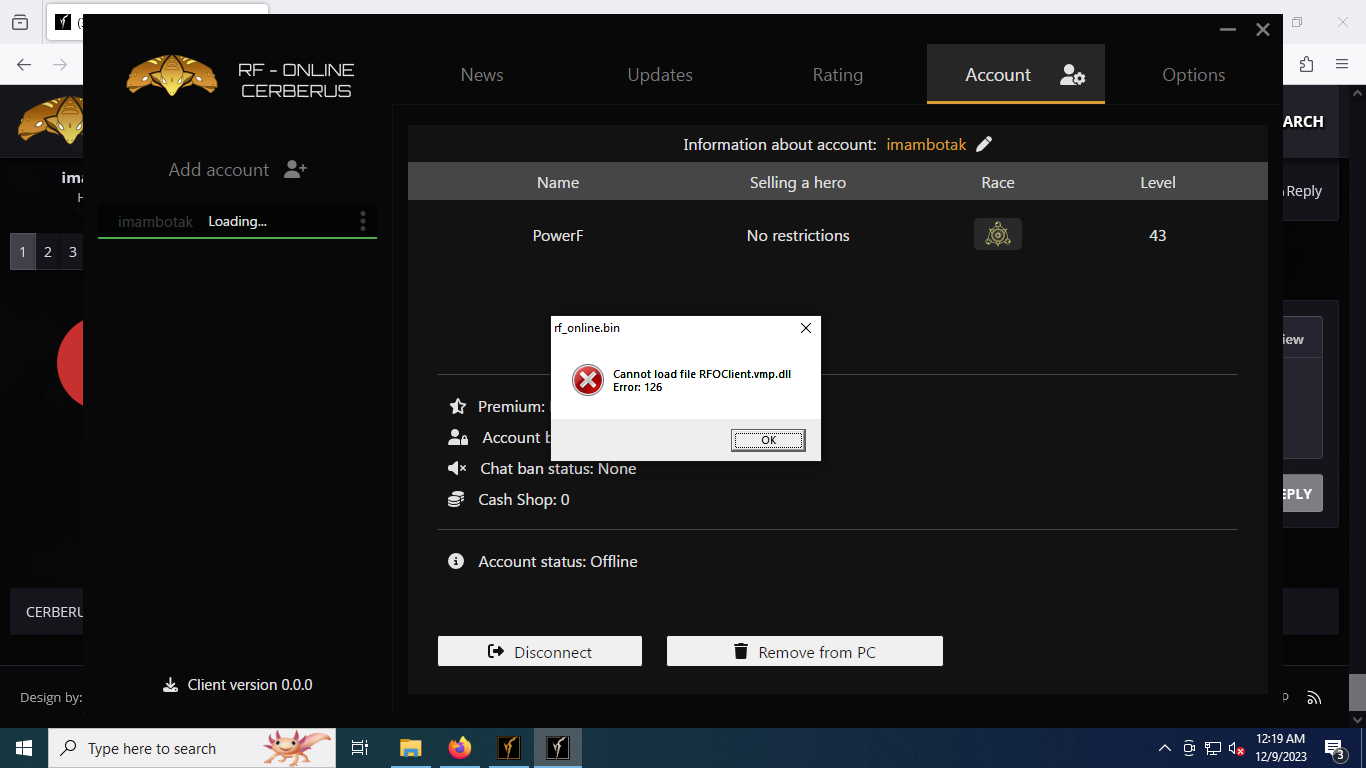Viewport: 1366px width, 768px height.
Task: Click the taskbar search box
Action: [x=192, y=748]
